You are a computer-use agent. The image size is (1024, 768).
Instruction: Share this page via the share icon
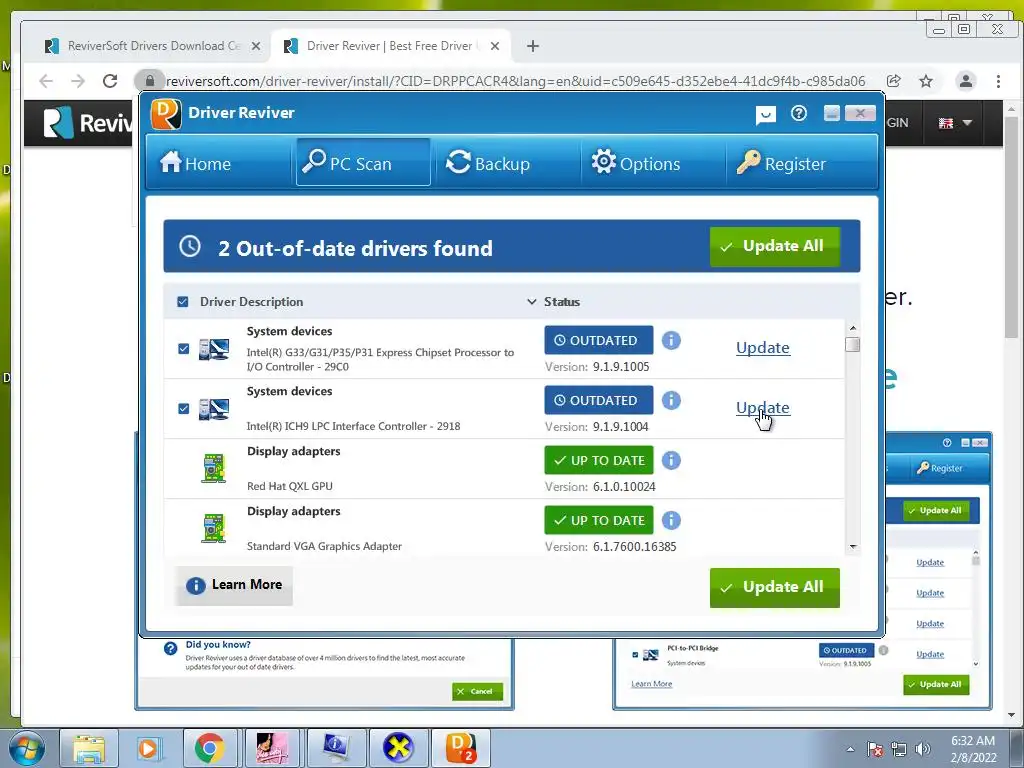[893, 81]
